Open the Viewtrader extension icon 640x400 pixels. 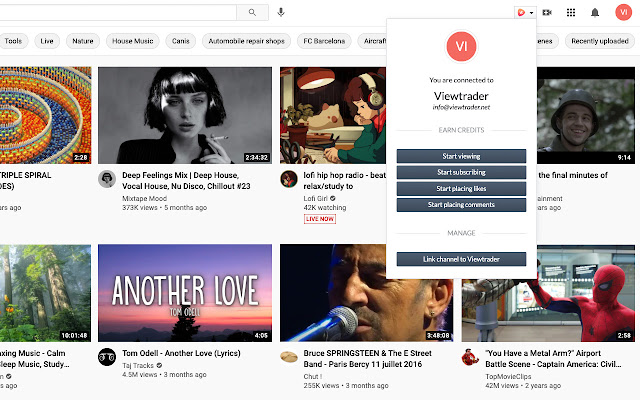coord(521,12)
